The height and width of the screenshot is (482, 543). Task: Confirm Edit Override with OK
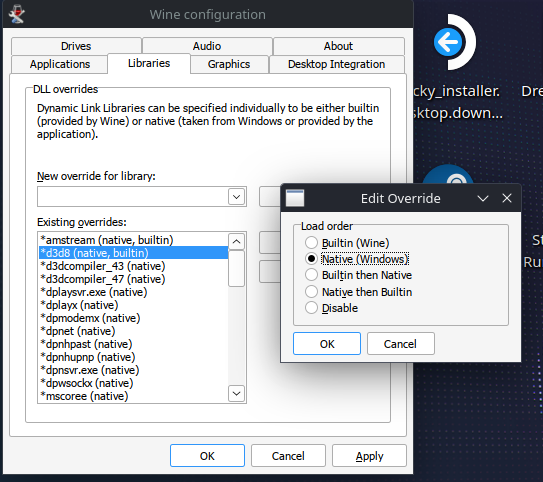pyautogui.click(x=327, y=344)
